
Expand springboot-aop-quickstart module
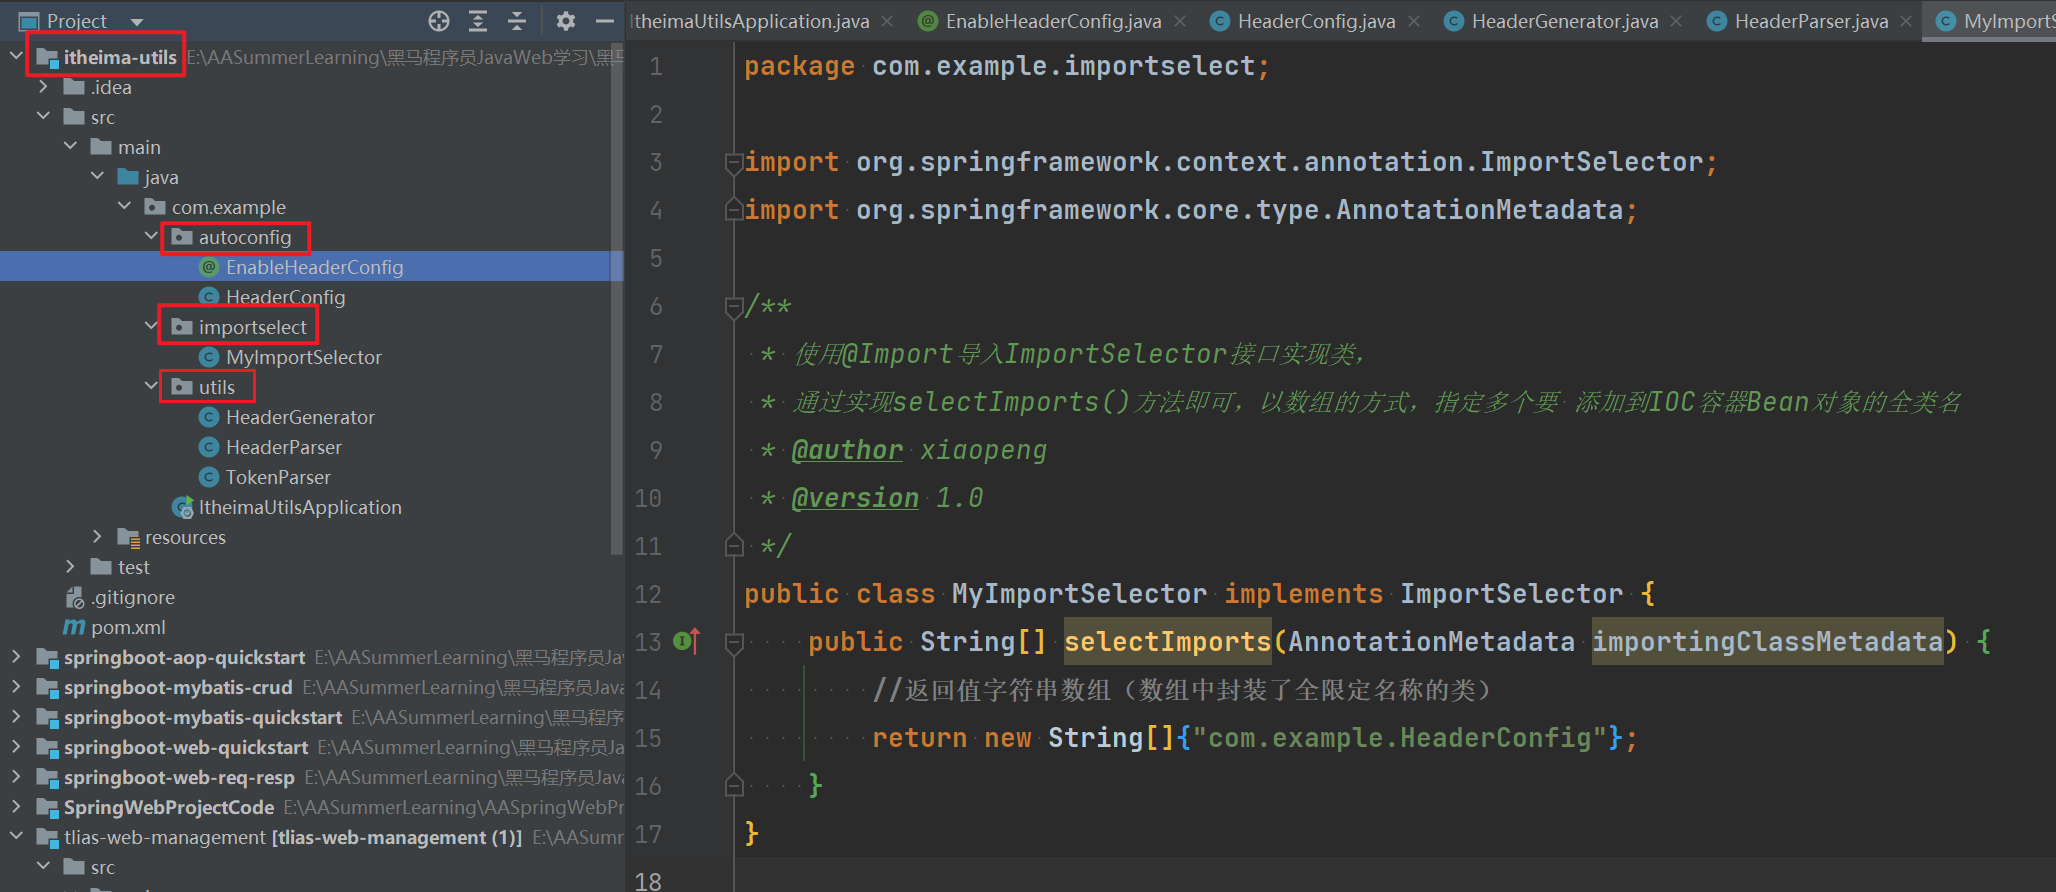click(16, 657)
